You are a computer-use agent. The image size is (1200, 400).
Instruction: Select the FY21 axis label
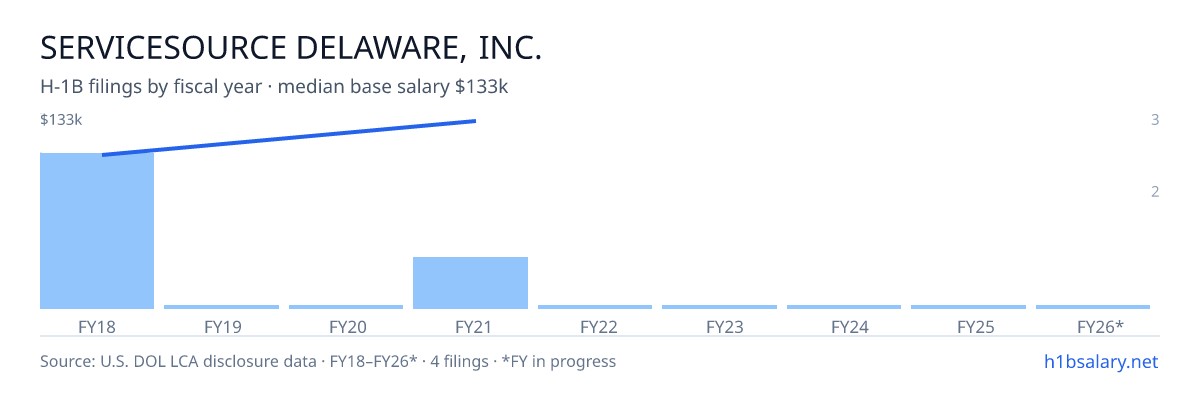[470, 326]
